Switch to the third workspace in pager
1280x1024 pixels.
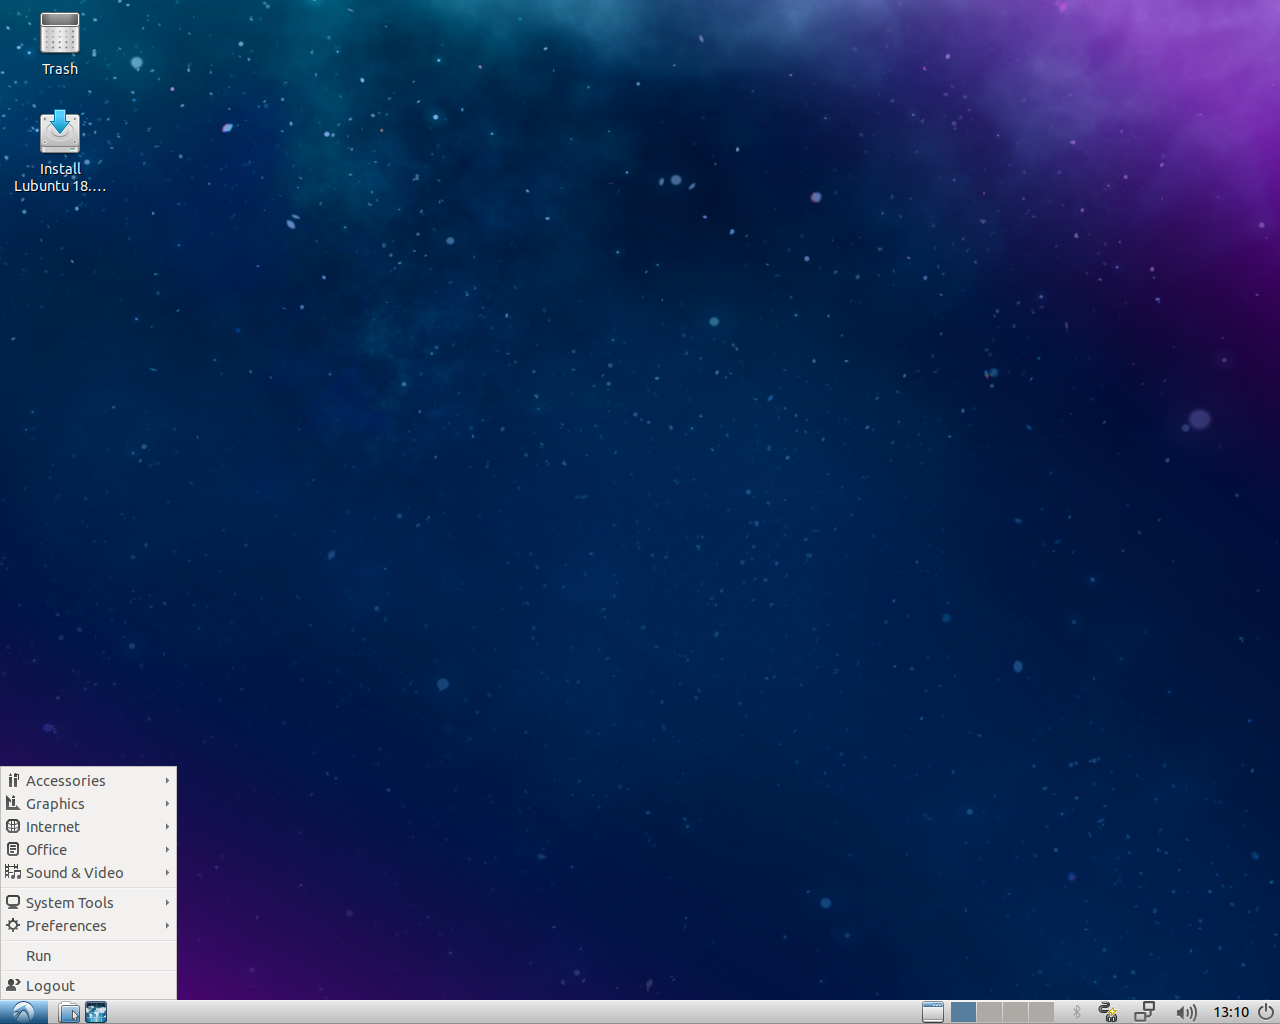click(1015, 1012)
